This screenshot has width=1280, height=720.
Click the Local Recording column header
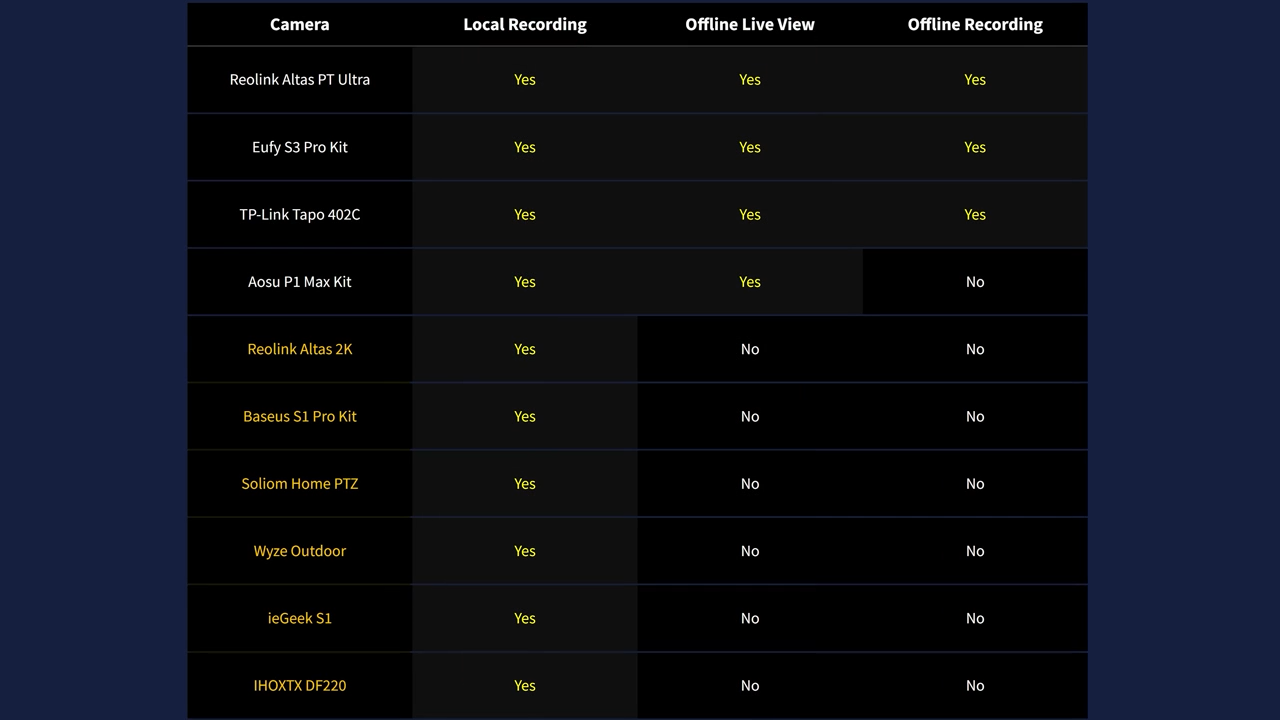tap(525, 24)
